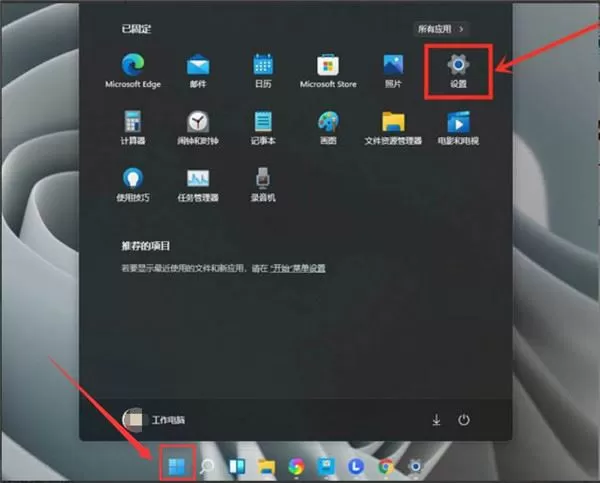Open Microsoft Edge from pinned apps
Image resolution: width=600 pixels, height=483 pixels.
click(133, 71)
